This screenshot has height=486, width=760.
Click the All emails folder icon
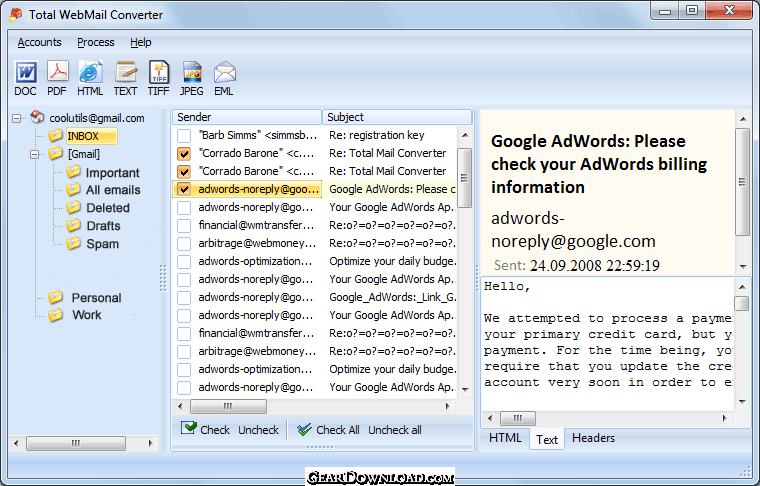73,189
